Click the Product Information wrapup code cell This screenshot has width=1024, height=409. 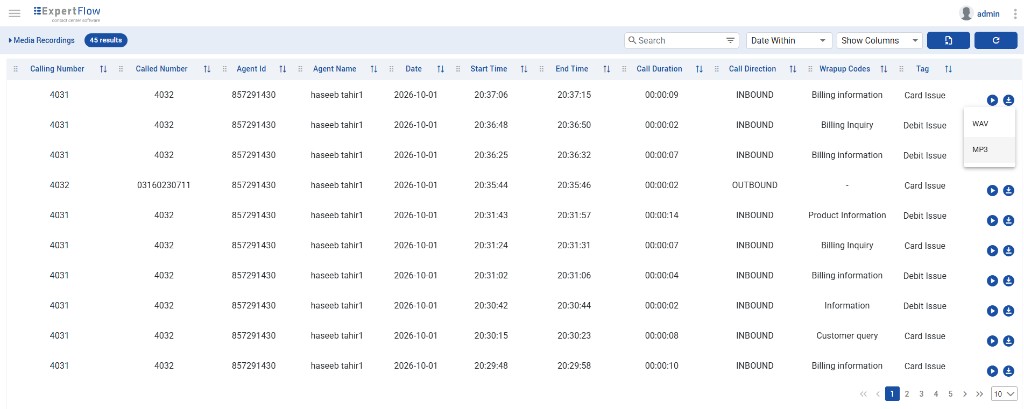click(847, 216)
